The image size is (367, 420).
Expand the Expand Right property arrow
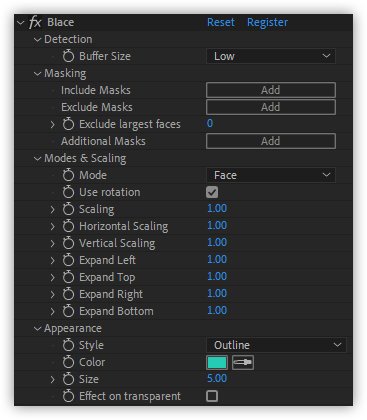52,294
